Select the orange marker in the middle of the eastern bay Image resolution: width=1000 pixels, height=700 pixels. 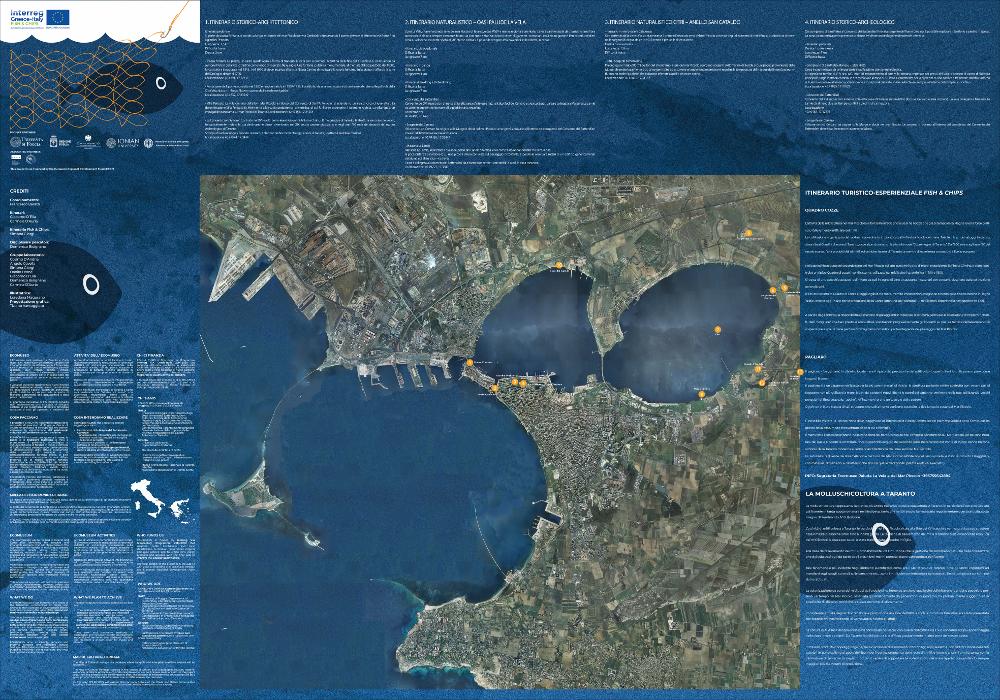coord(718,330)
